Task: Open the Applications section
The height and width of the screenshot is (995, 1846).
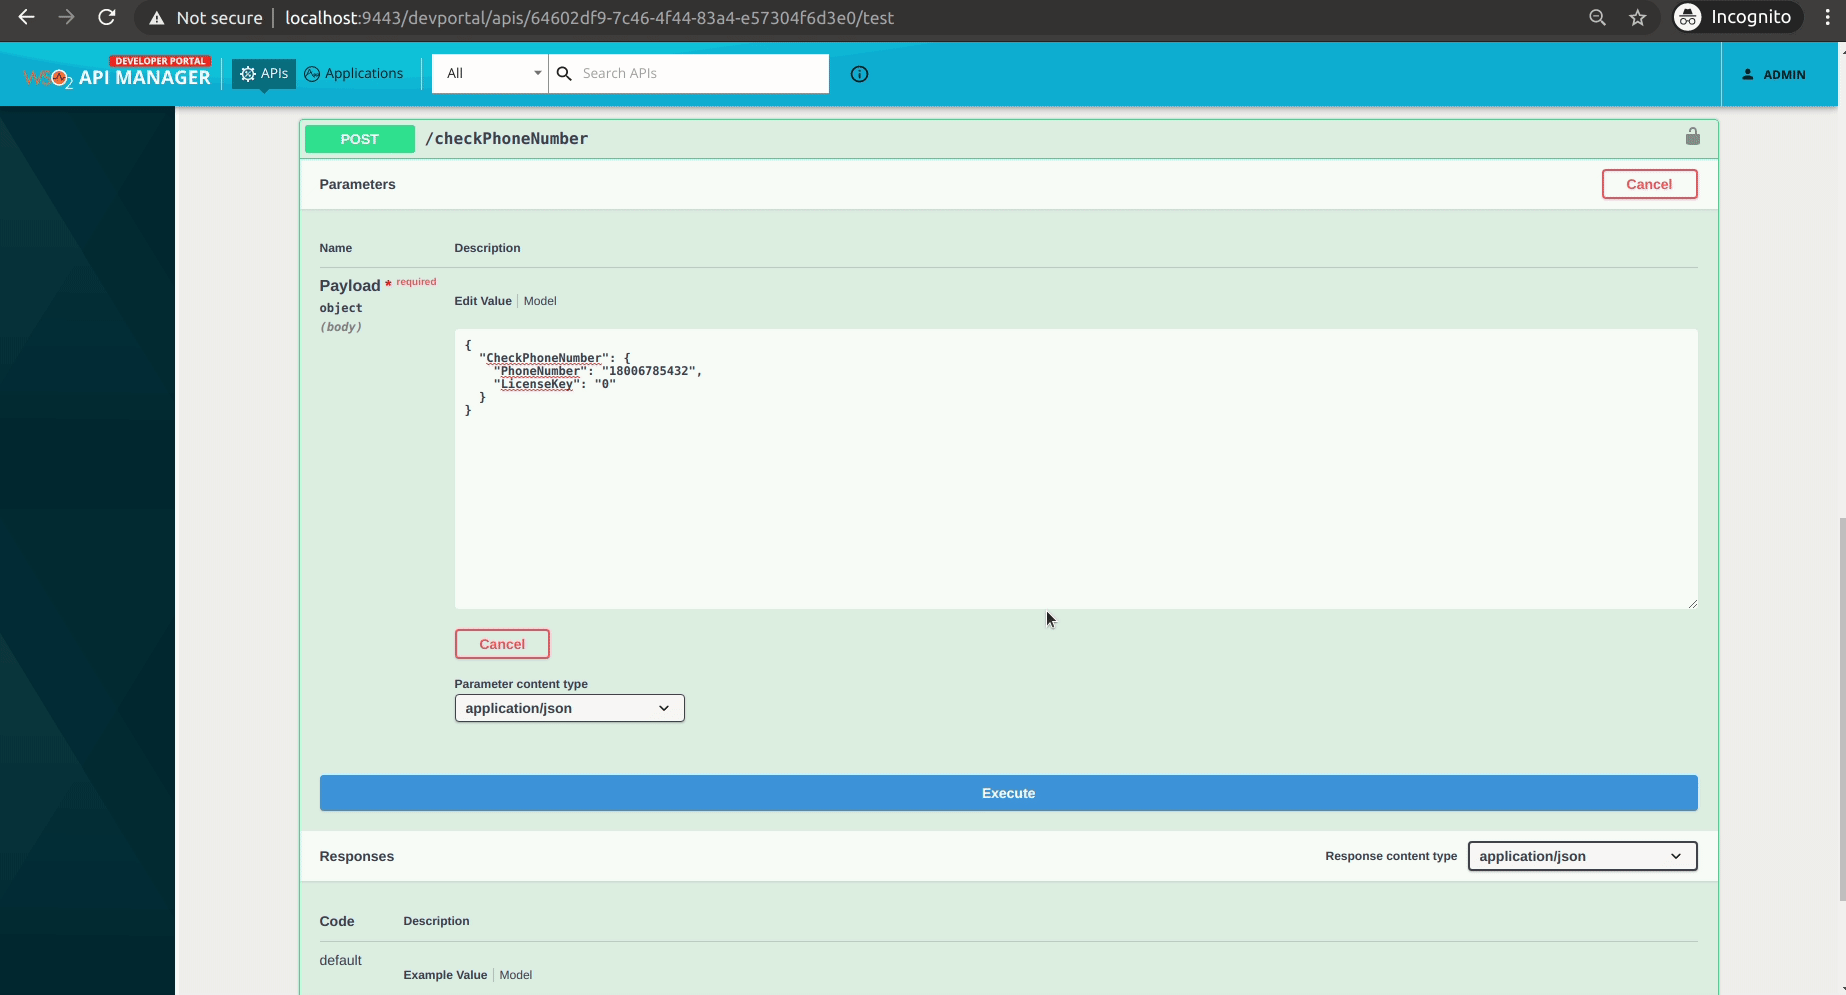Action: 354,73
